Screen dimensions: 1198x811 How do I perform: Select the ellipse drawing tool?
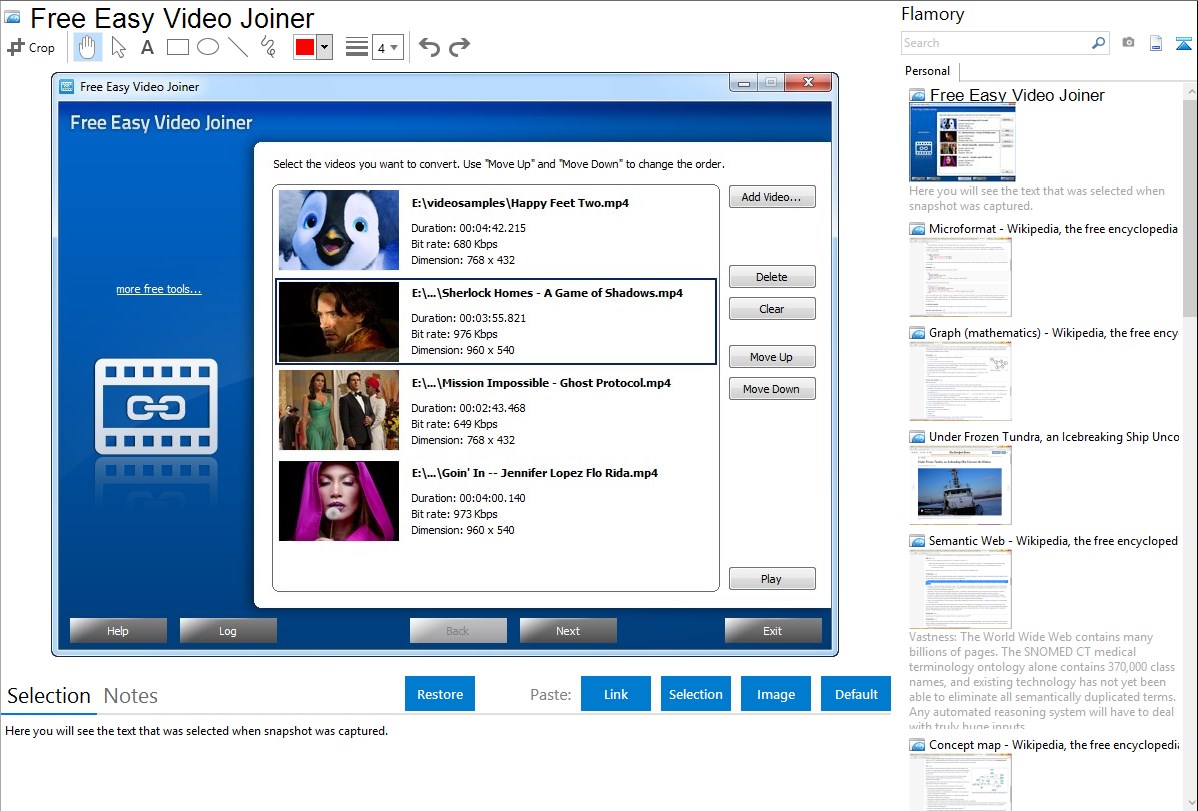pos(208,47)
